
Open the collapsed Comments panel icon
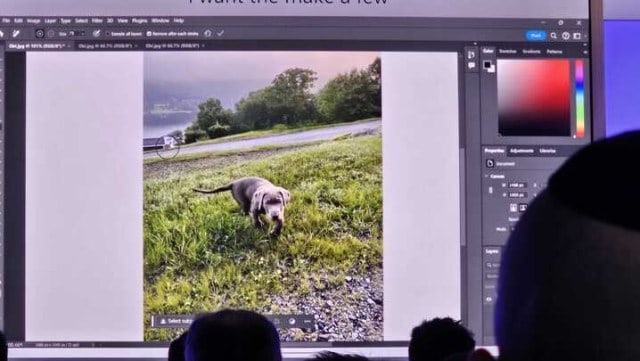click(x=471, y=65)
